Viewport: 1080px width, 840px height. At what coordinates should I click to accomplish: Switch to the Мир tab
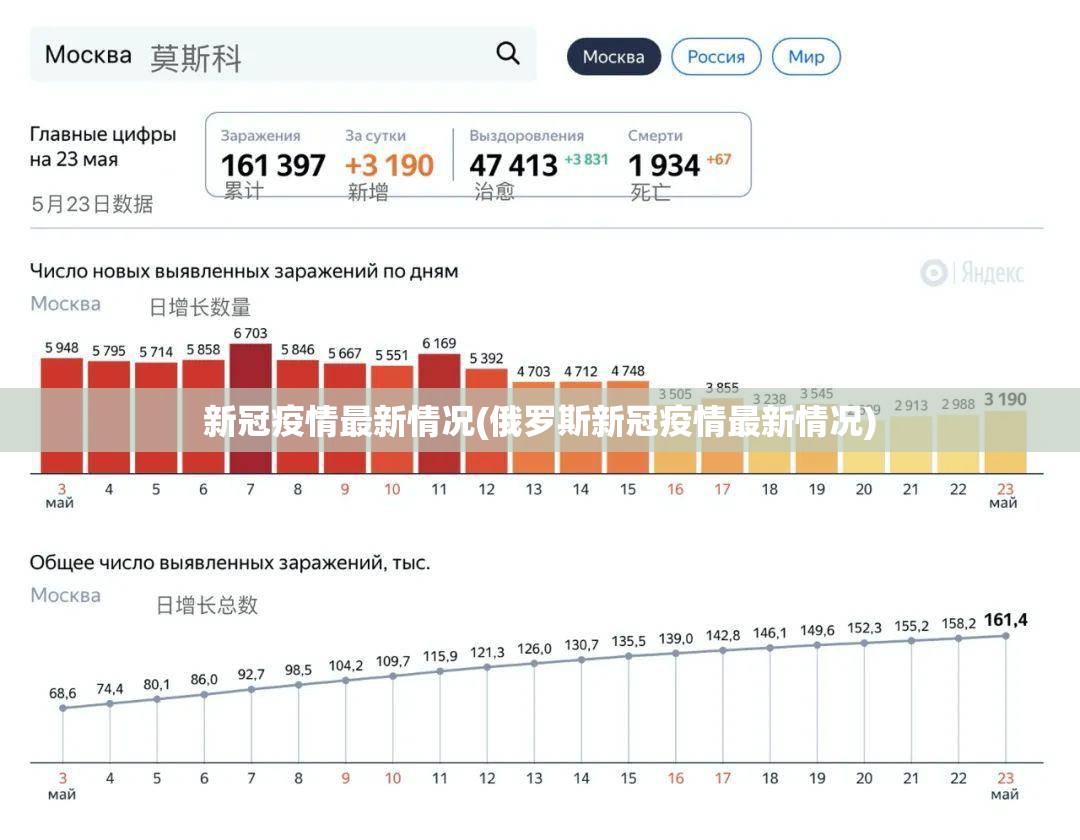[x=806, y=56]
